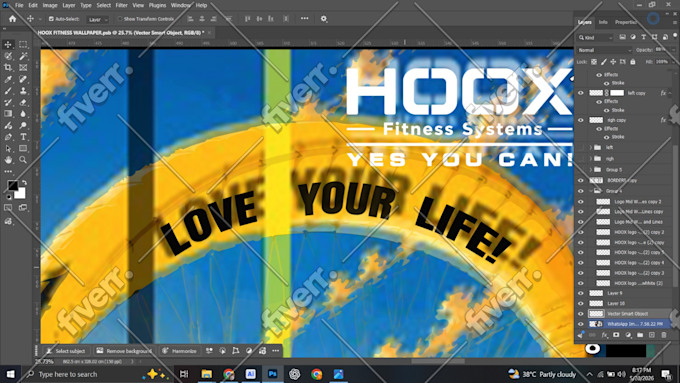Open the Normal blend mode dropdown

pyautogui.click(x=604, y=50)
